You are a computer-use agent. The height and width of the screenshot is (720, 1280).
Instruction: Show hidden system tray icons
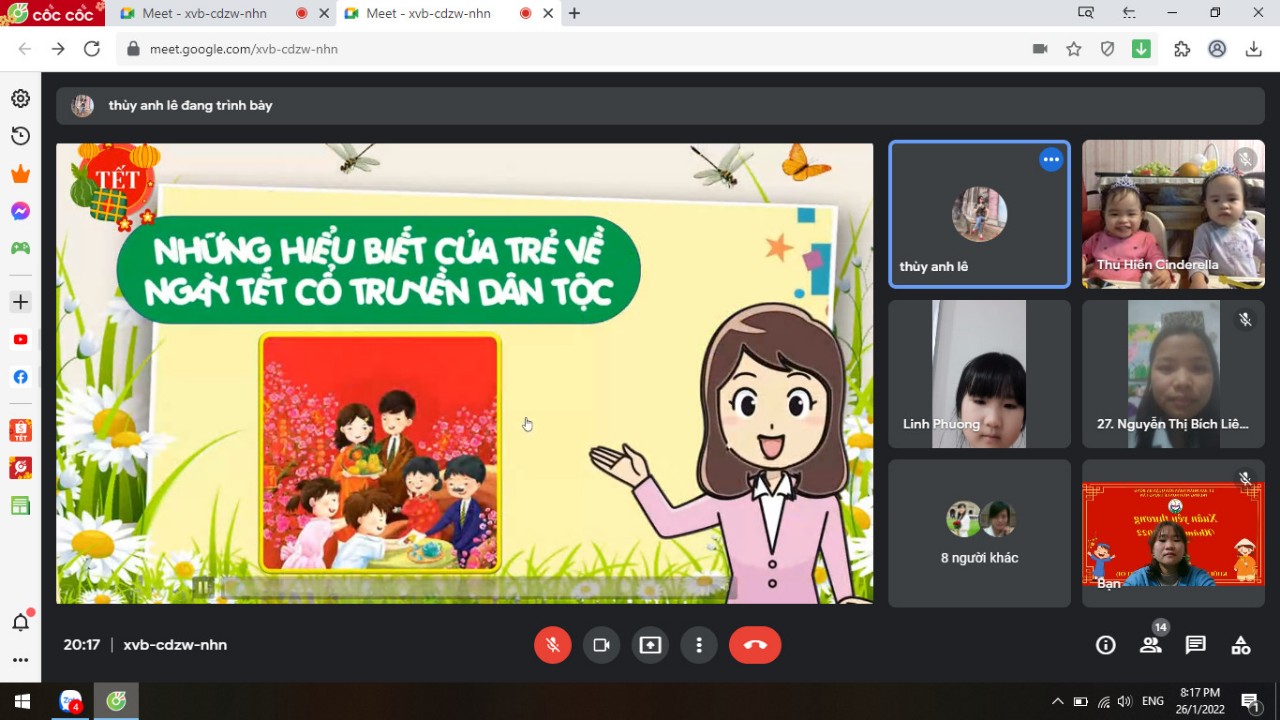tap(1057, 701)
